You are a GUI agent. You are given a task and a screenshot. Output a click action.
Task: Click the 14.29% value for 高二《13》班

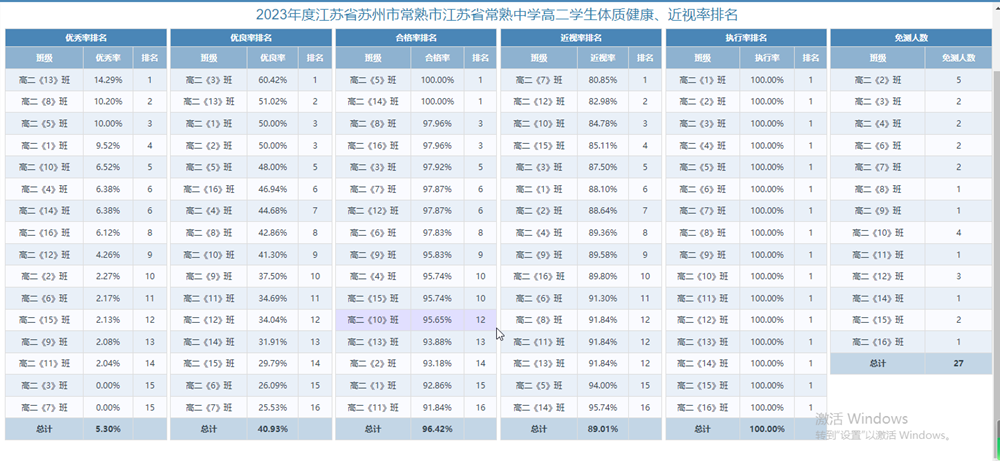pyautogui.click(x=108, y=80)
